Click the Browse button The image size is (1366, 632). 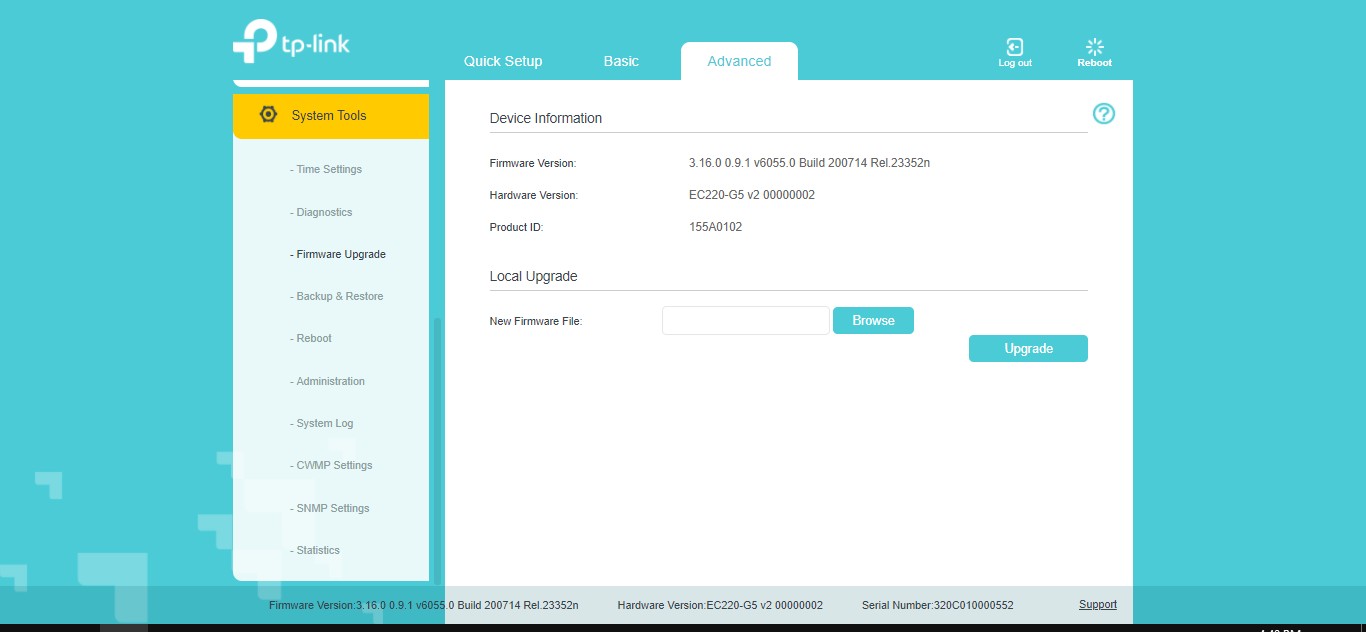873,320
